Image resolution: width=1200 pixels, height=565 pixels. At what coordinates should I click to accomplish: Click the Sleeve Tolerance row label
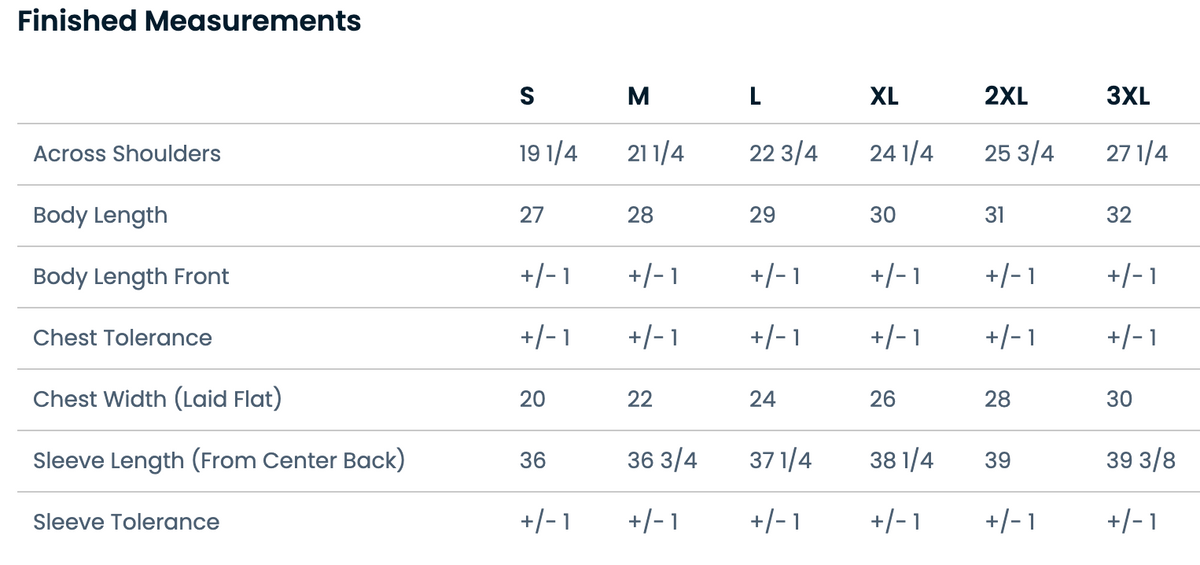tap(126, 522)
